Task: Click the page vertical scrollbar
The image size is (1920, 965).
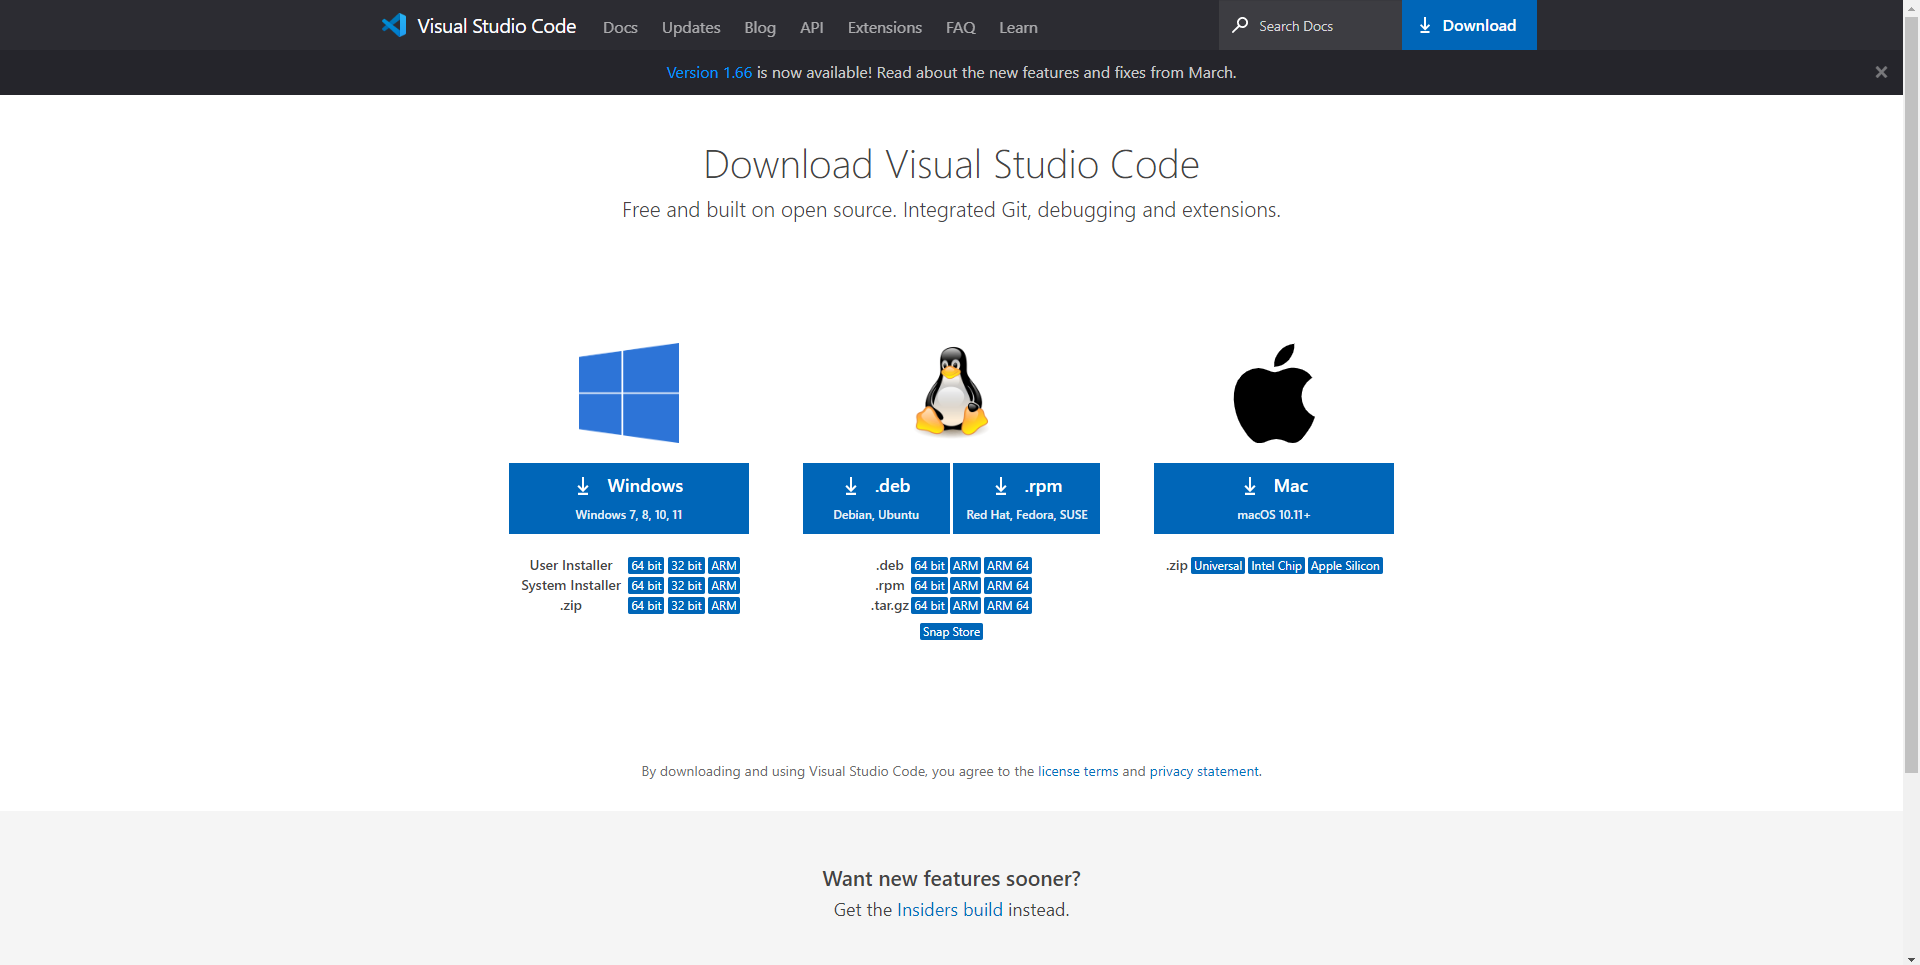Action: pos(1911,400)
